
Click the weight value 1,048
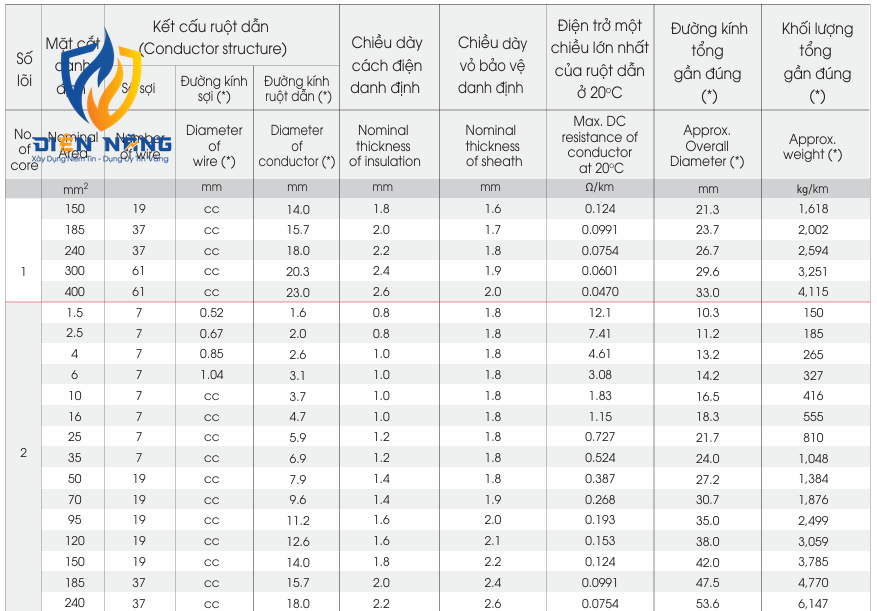pos(813,458)
